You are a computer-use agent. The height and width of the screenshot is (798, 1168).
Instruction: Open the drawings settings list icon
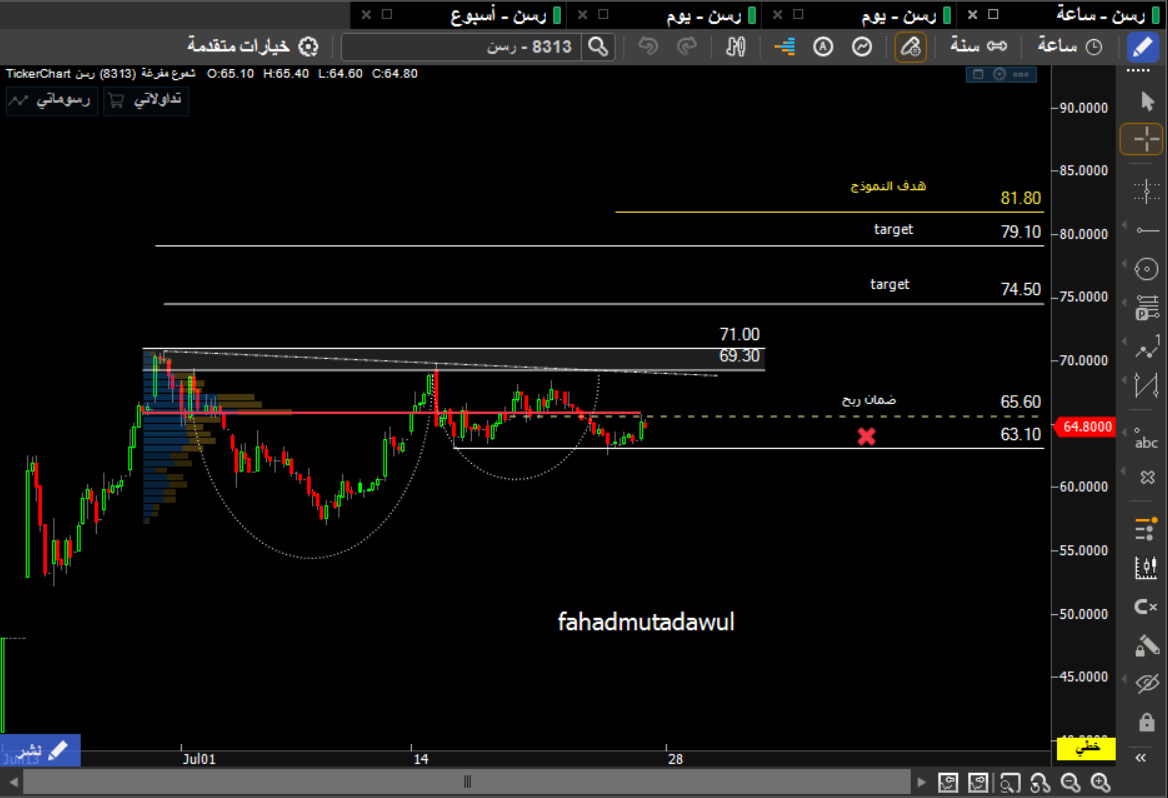click(1146, 529)
